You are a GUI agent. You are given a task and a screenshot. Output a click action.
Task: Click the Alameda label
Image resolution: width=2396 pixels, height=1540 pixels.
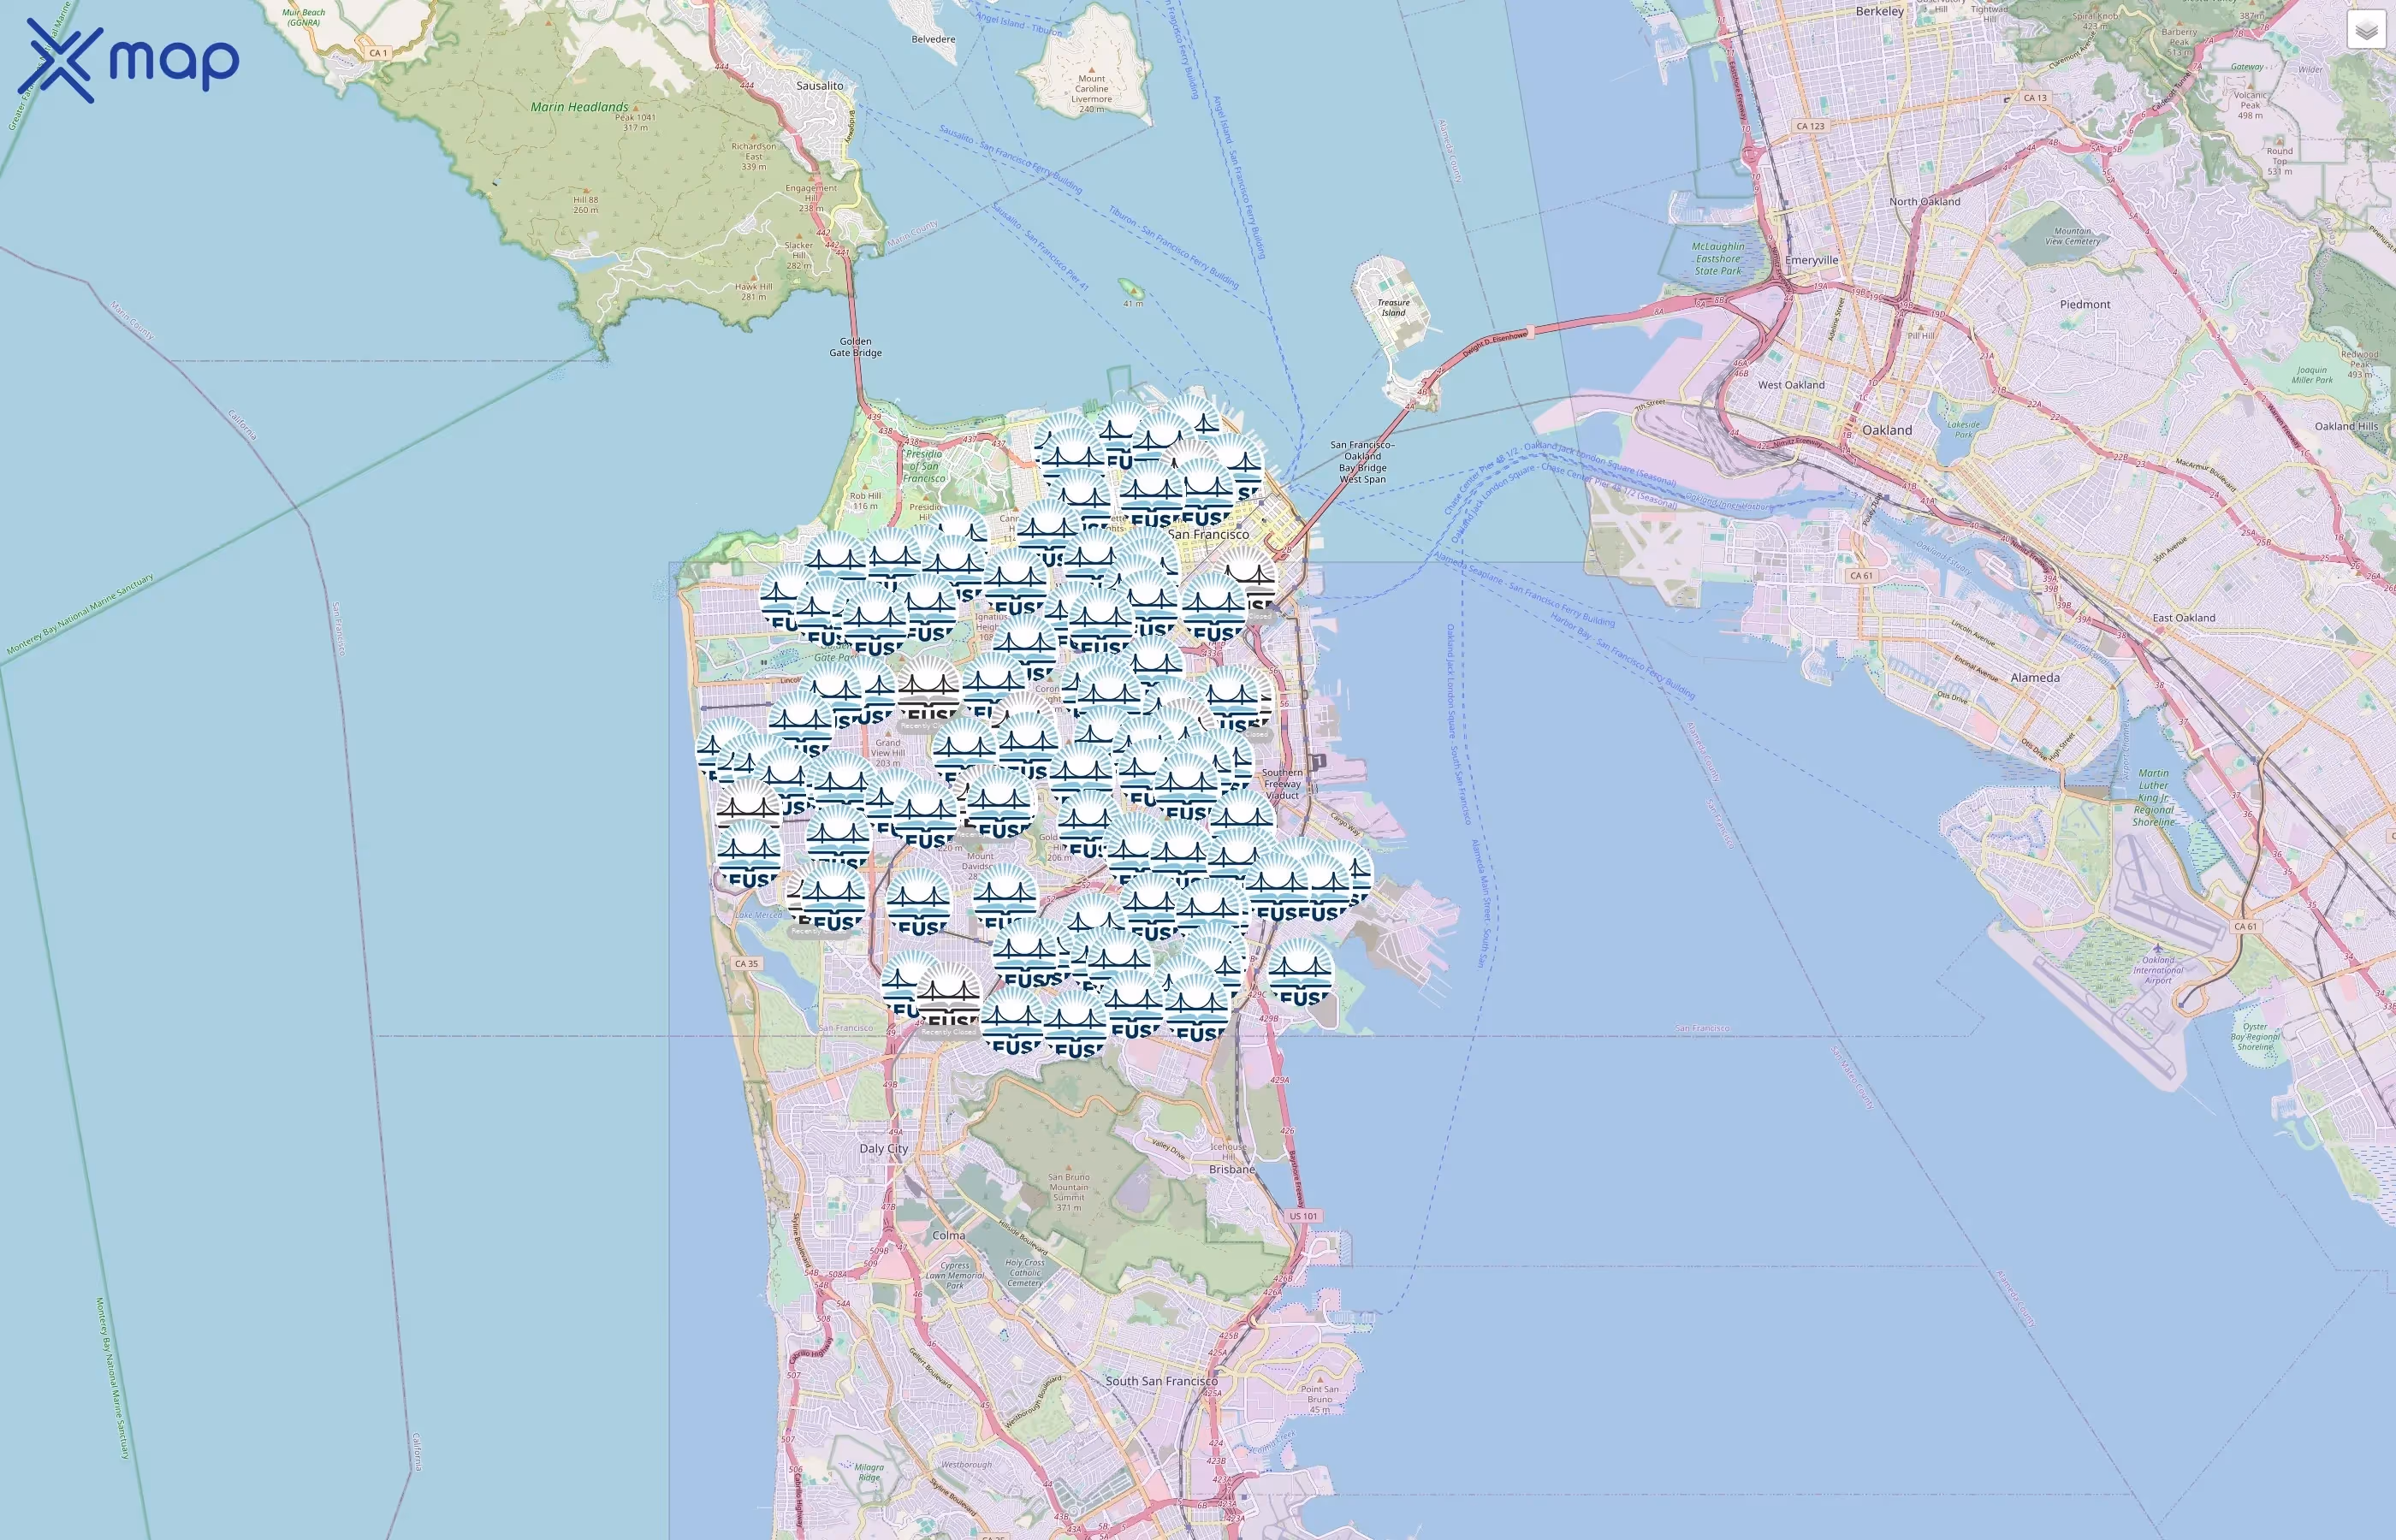pos(2035,677)
